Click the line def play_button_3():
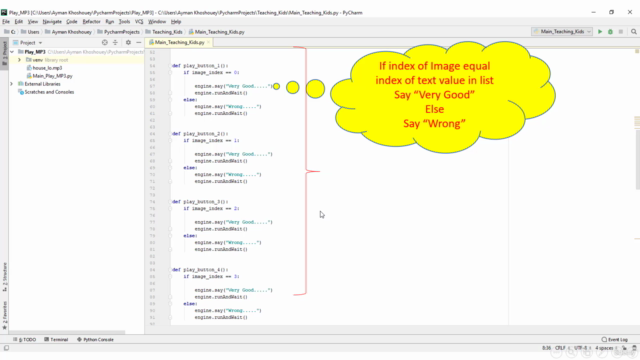Viewport: 640px width, 360px height. point(200,202)
